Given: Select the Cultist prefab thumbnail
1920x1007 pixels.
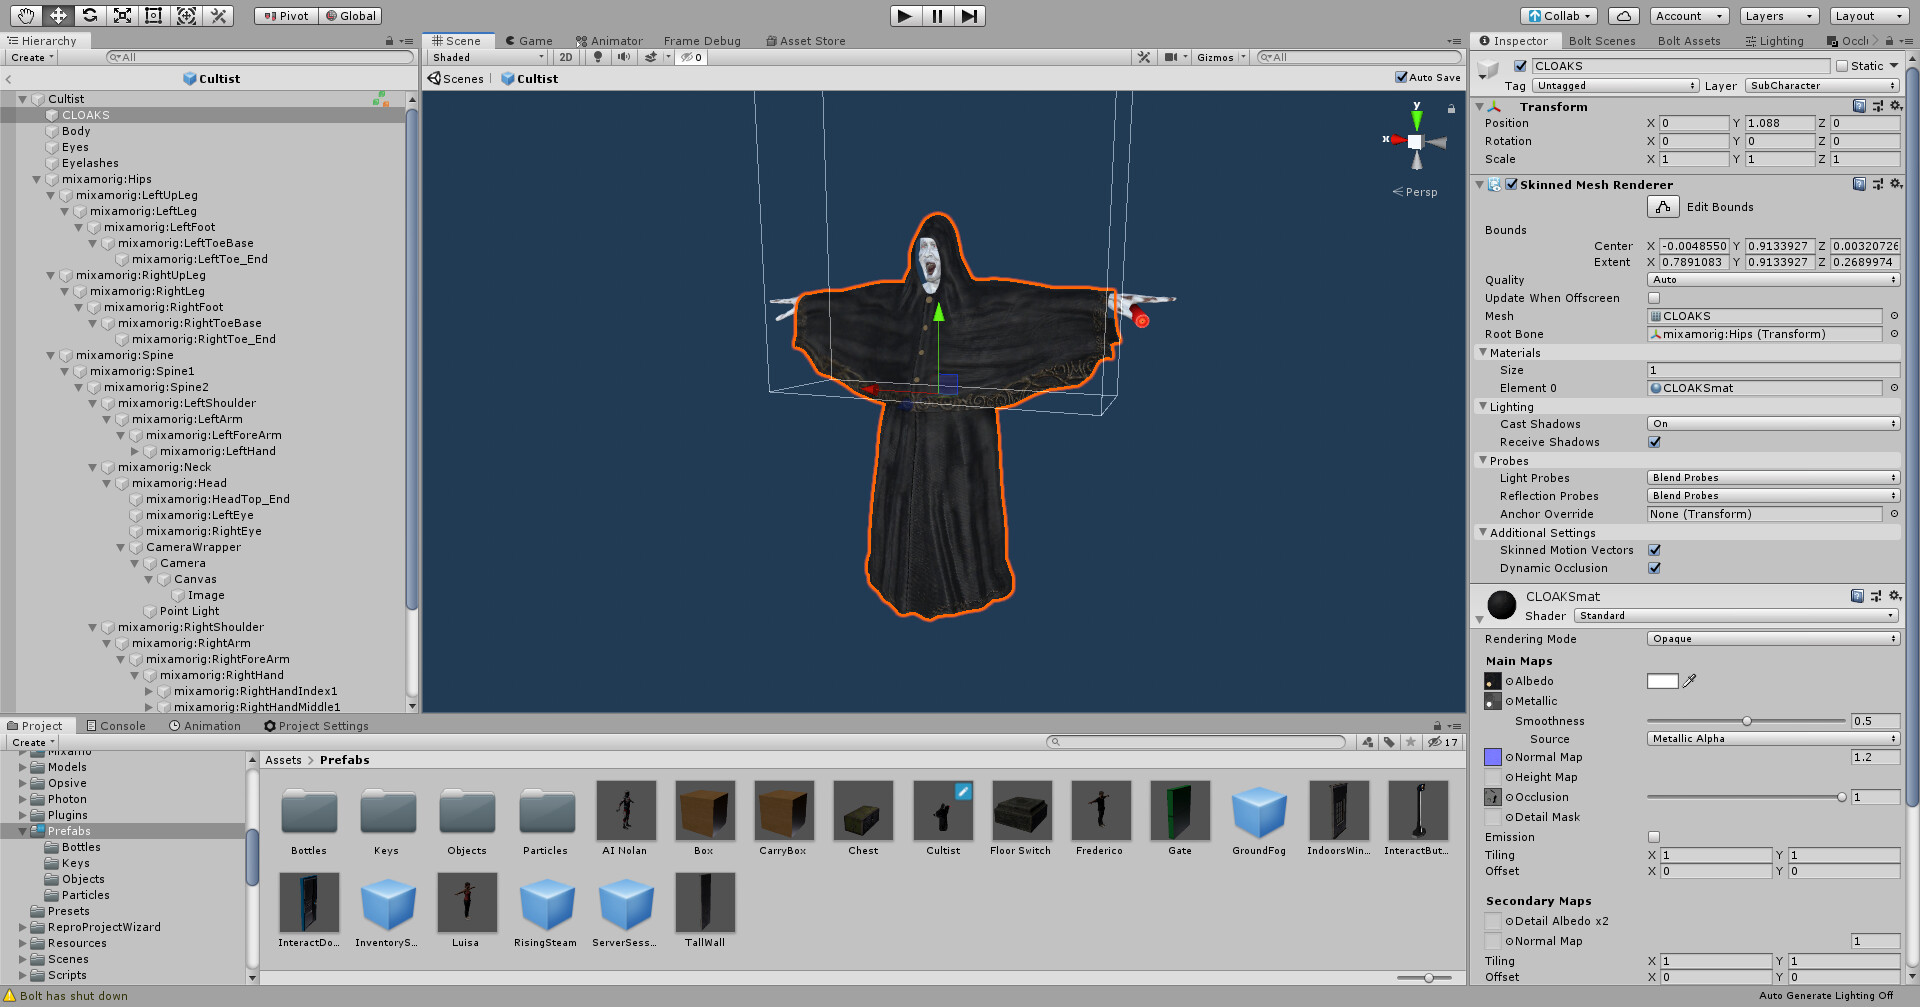Looking at the screenshot, I should [941, 812].
